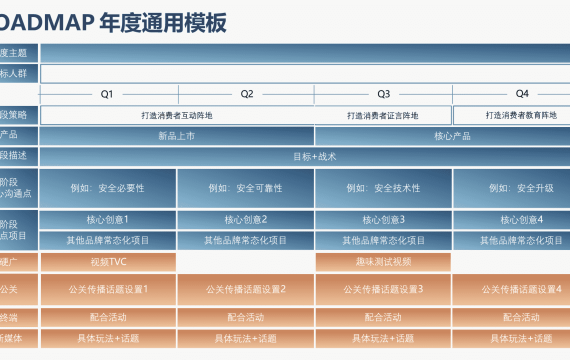
Task: Click the '核心创意1' cell
Action: click(x=108, y=220)
